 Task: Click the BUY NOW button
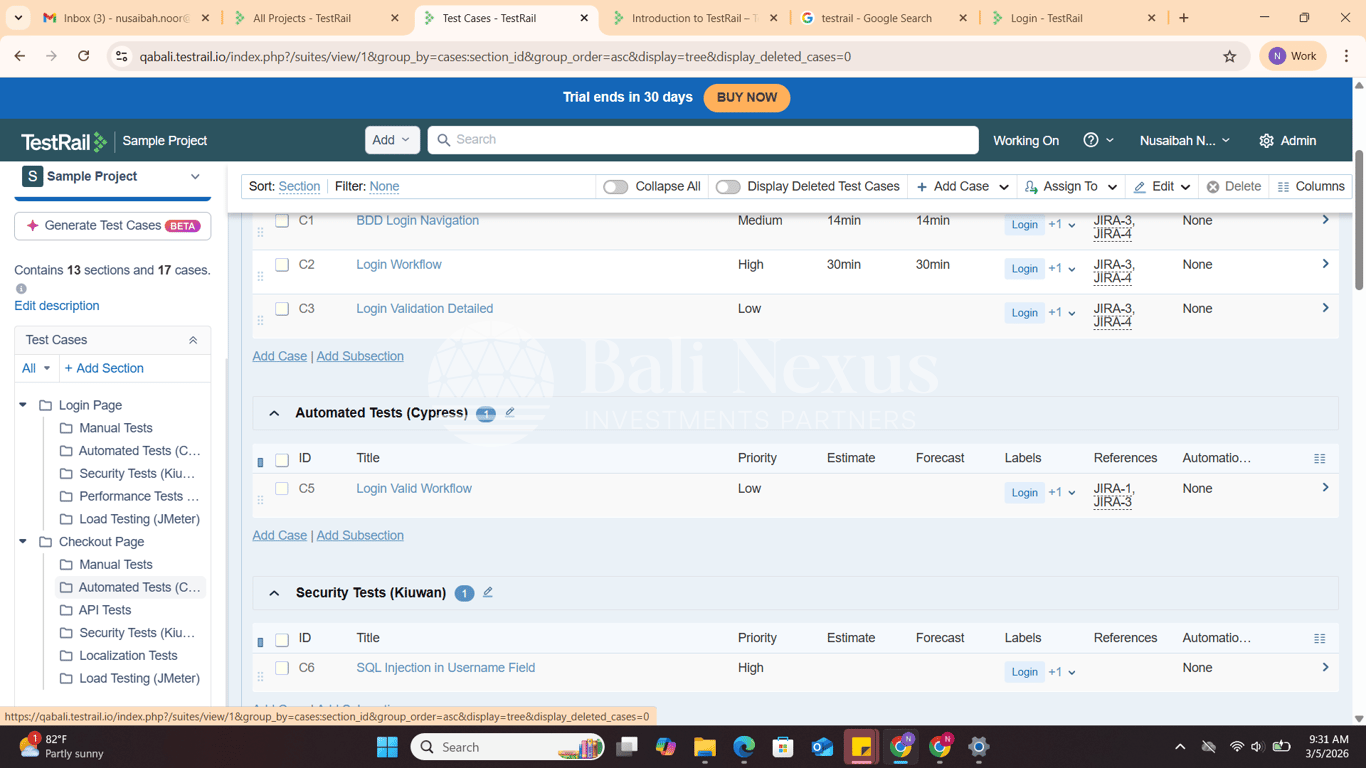tap(747, 98)
